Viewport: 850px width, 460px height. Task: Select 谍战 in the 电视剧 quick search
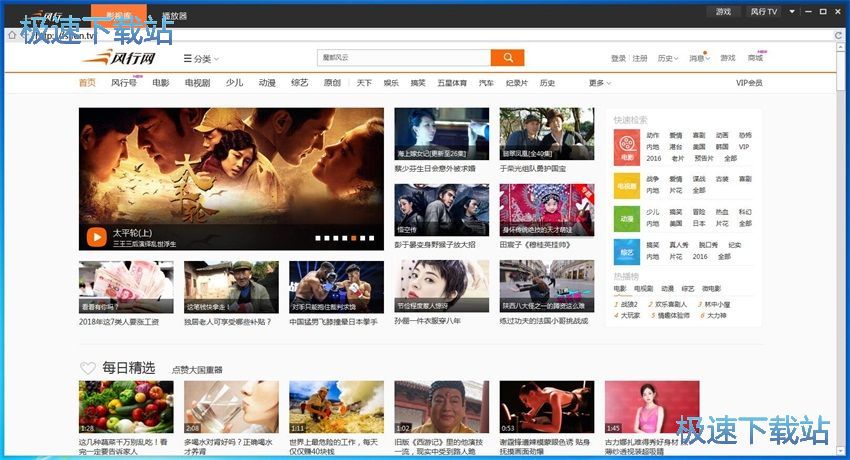699,179
